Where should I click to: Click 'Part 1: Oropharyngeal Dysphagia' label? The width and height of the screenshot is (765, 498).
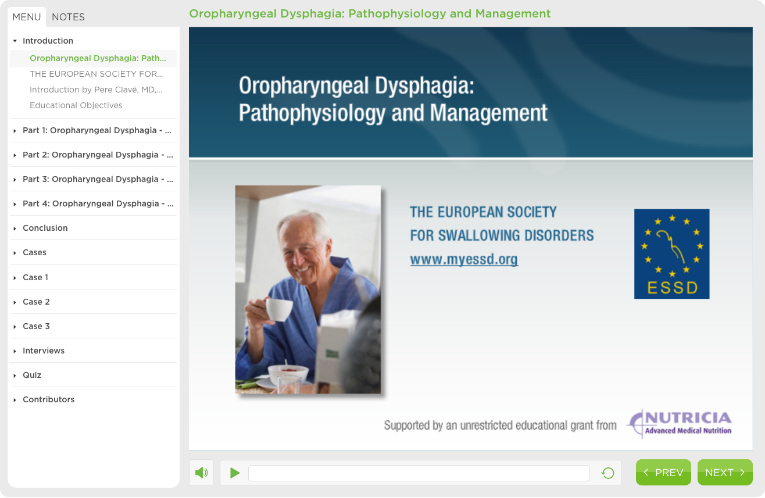coord(97,130)
